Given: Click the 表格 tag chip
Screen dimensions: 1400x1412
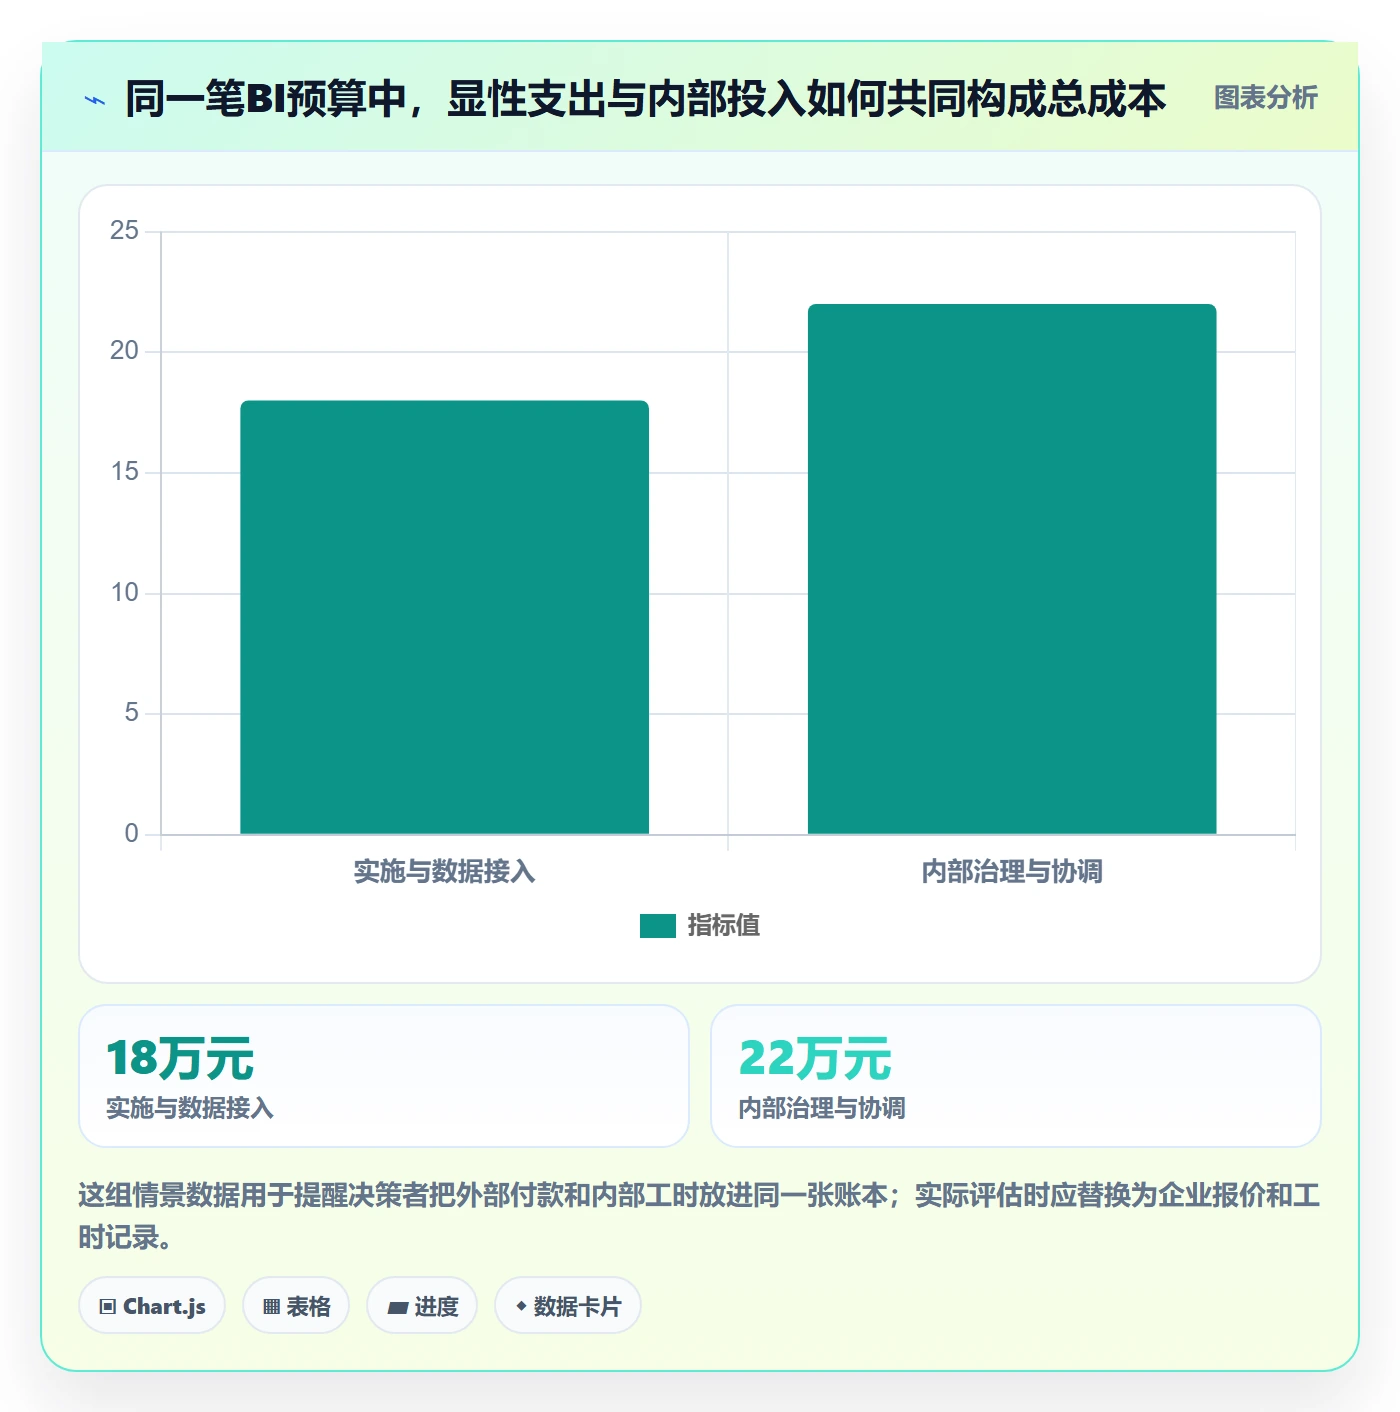Looking at the screenshot, I should [x=296, y=1306].
